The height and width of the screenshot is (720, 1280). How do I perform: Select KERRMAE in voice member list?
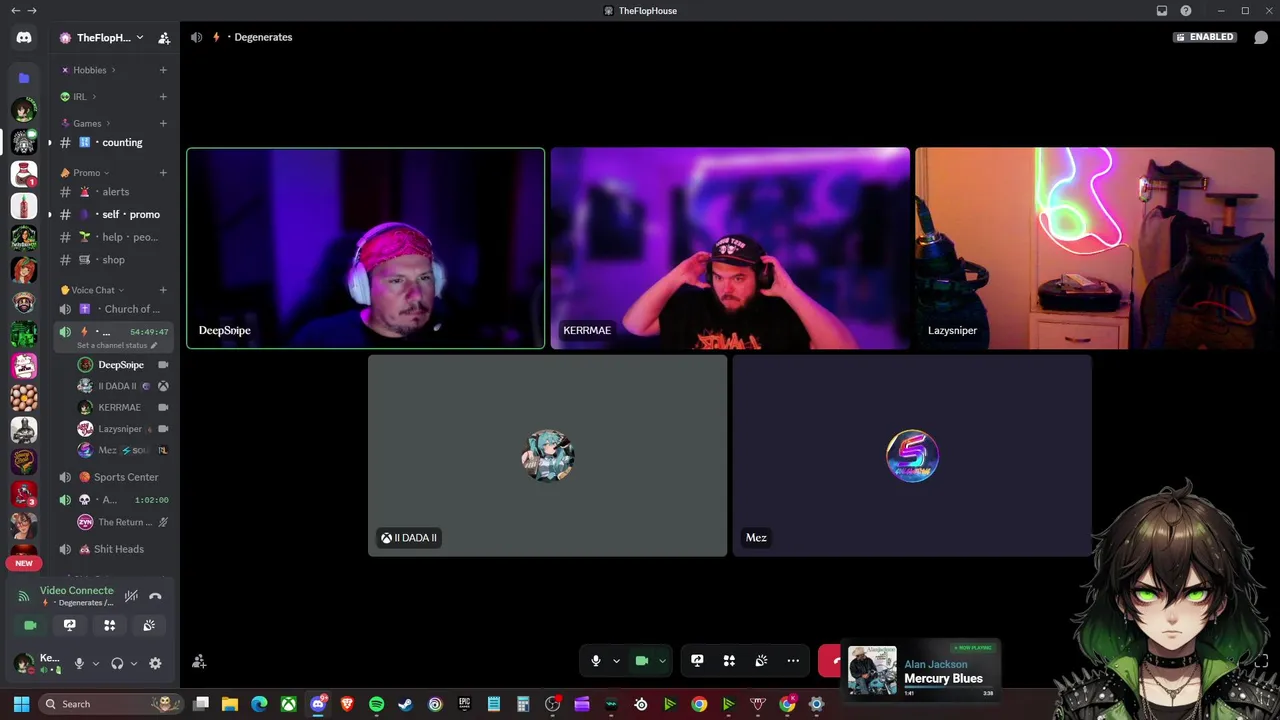click(122, 407)
